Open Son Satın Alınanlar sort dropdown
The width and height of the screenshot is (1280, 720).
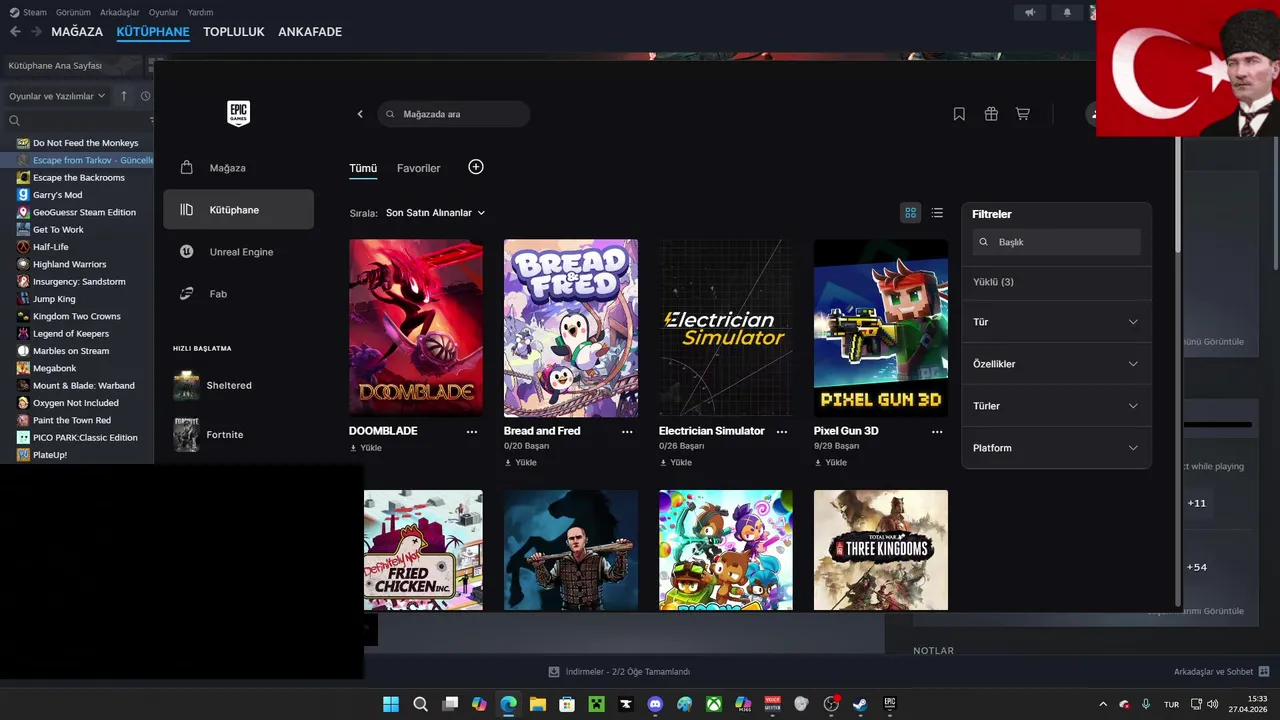coord(435,213)
